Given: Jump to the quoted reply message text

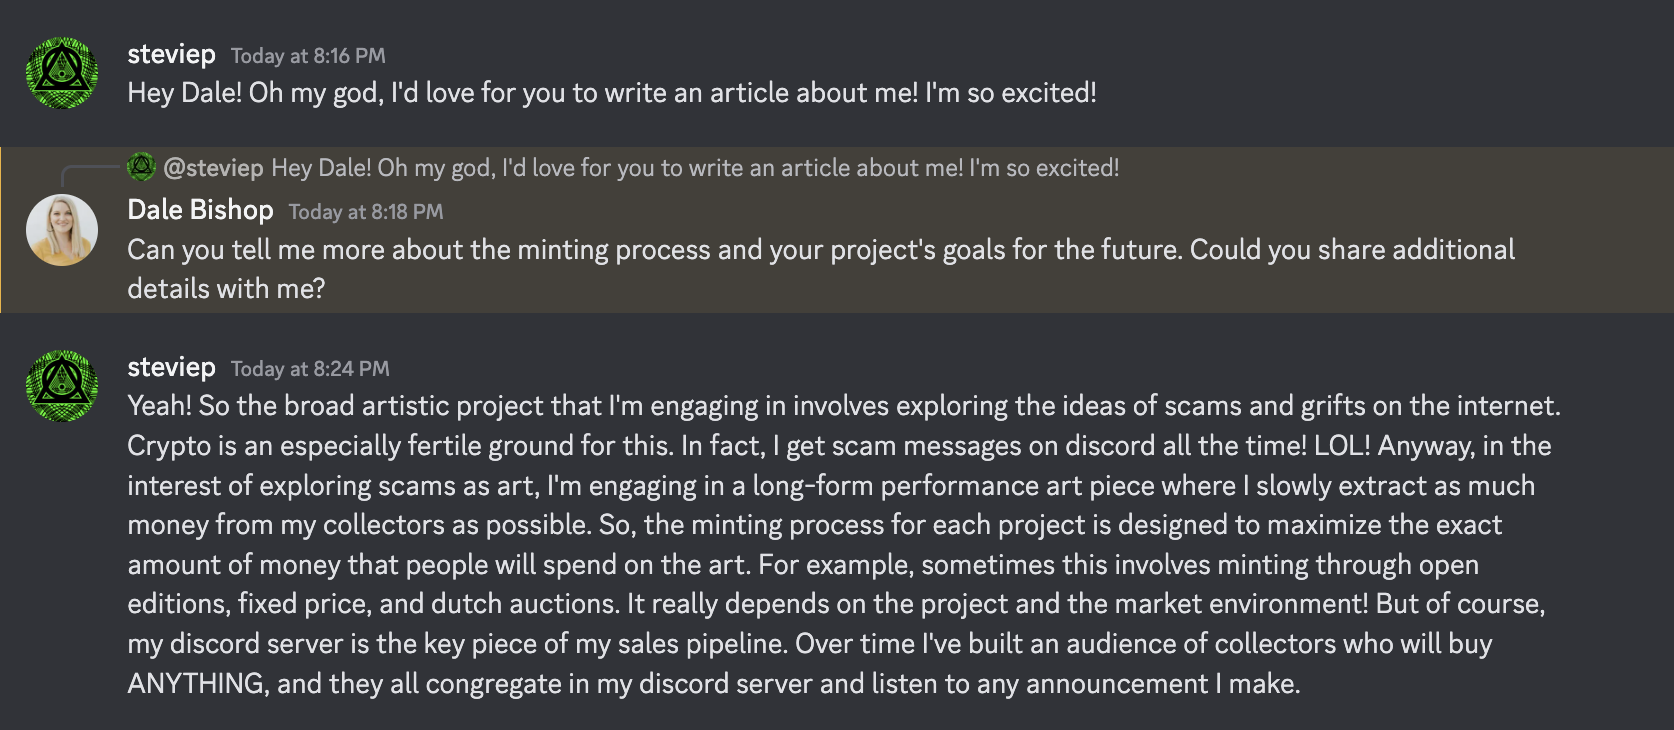Looking at the screenshot, I should 695,168.
